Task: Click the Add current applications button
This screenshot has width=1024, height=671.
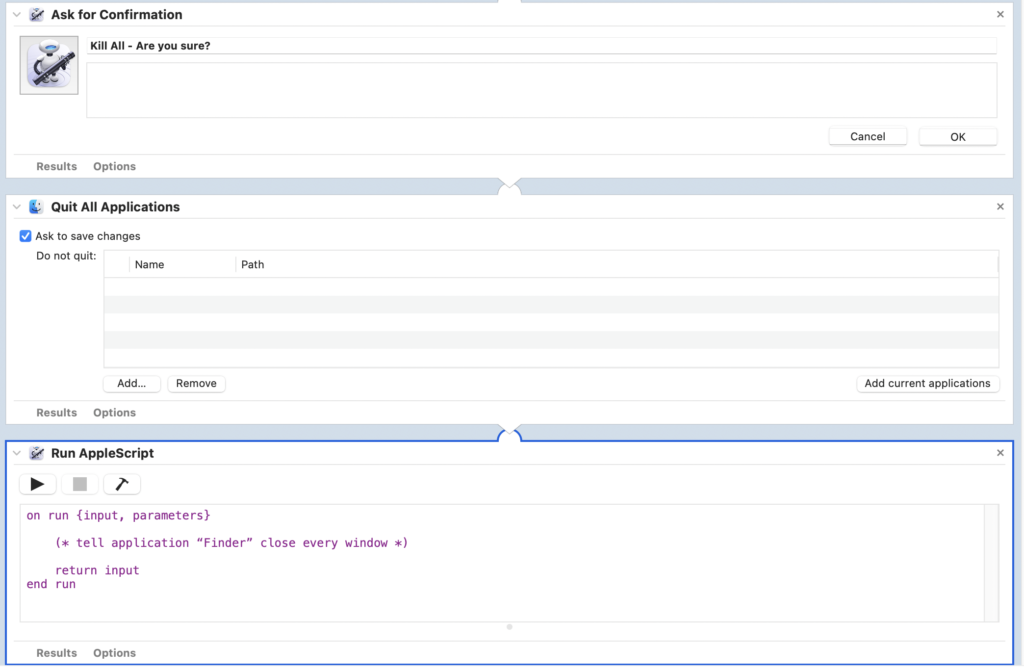Action: pos(927,384)
